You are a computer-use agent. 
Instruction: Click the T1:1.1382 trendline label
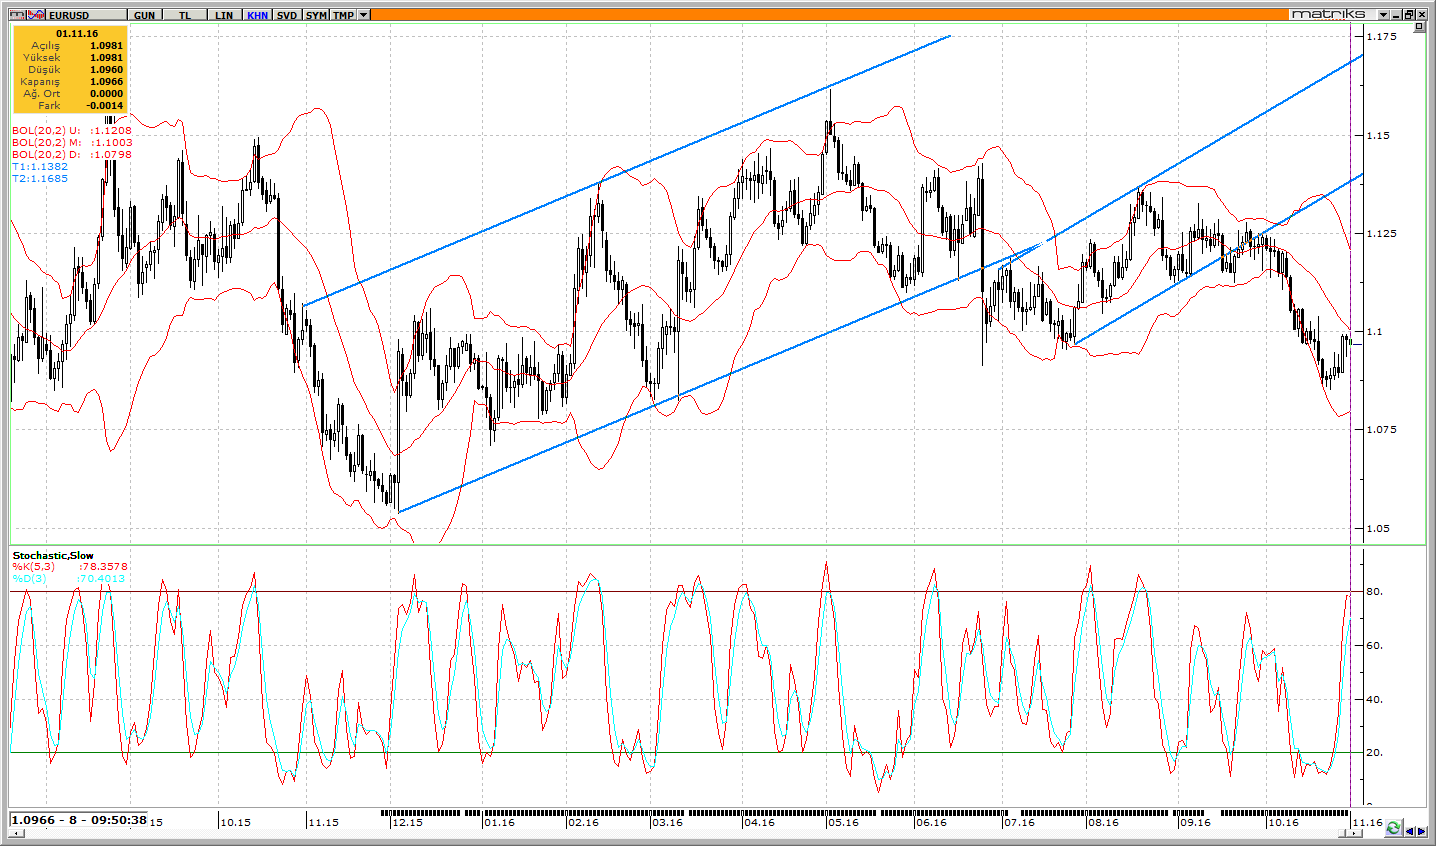pos(40,167)
